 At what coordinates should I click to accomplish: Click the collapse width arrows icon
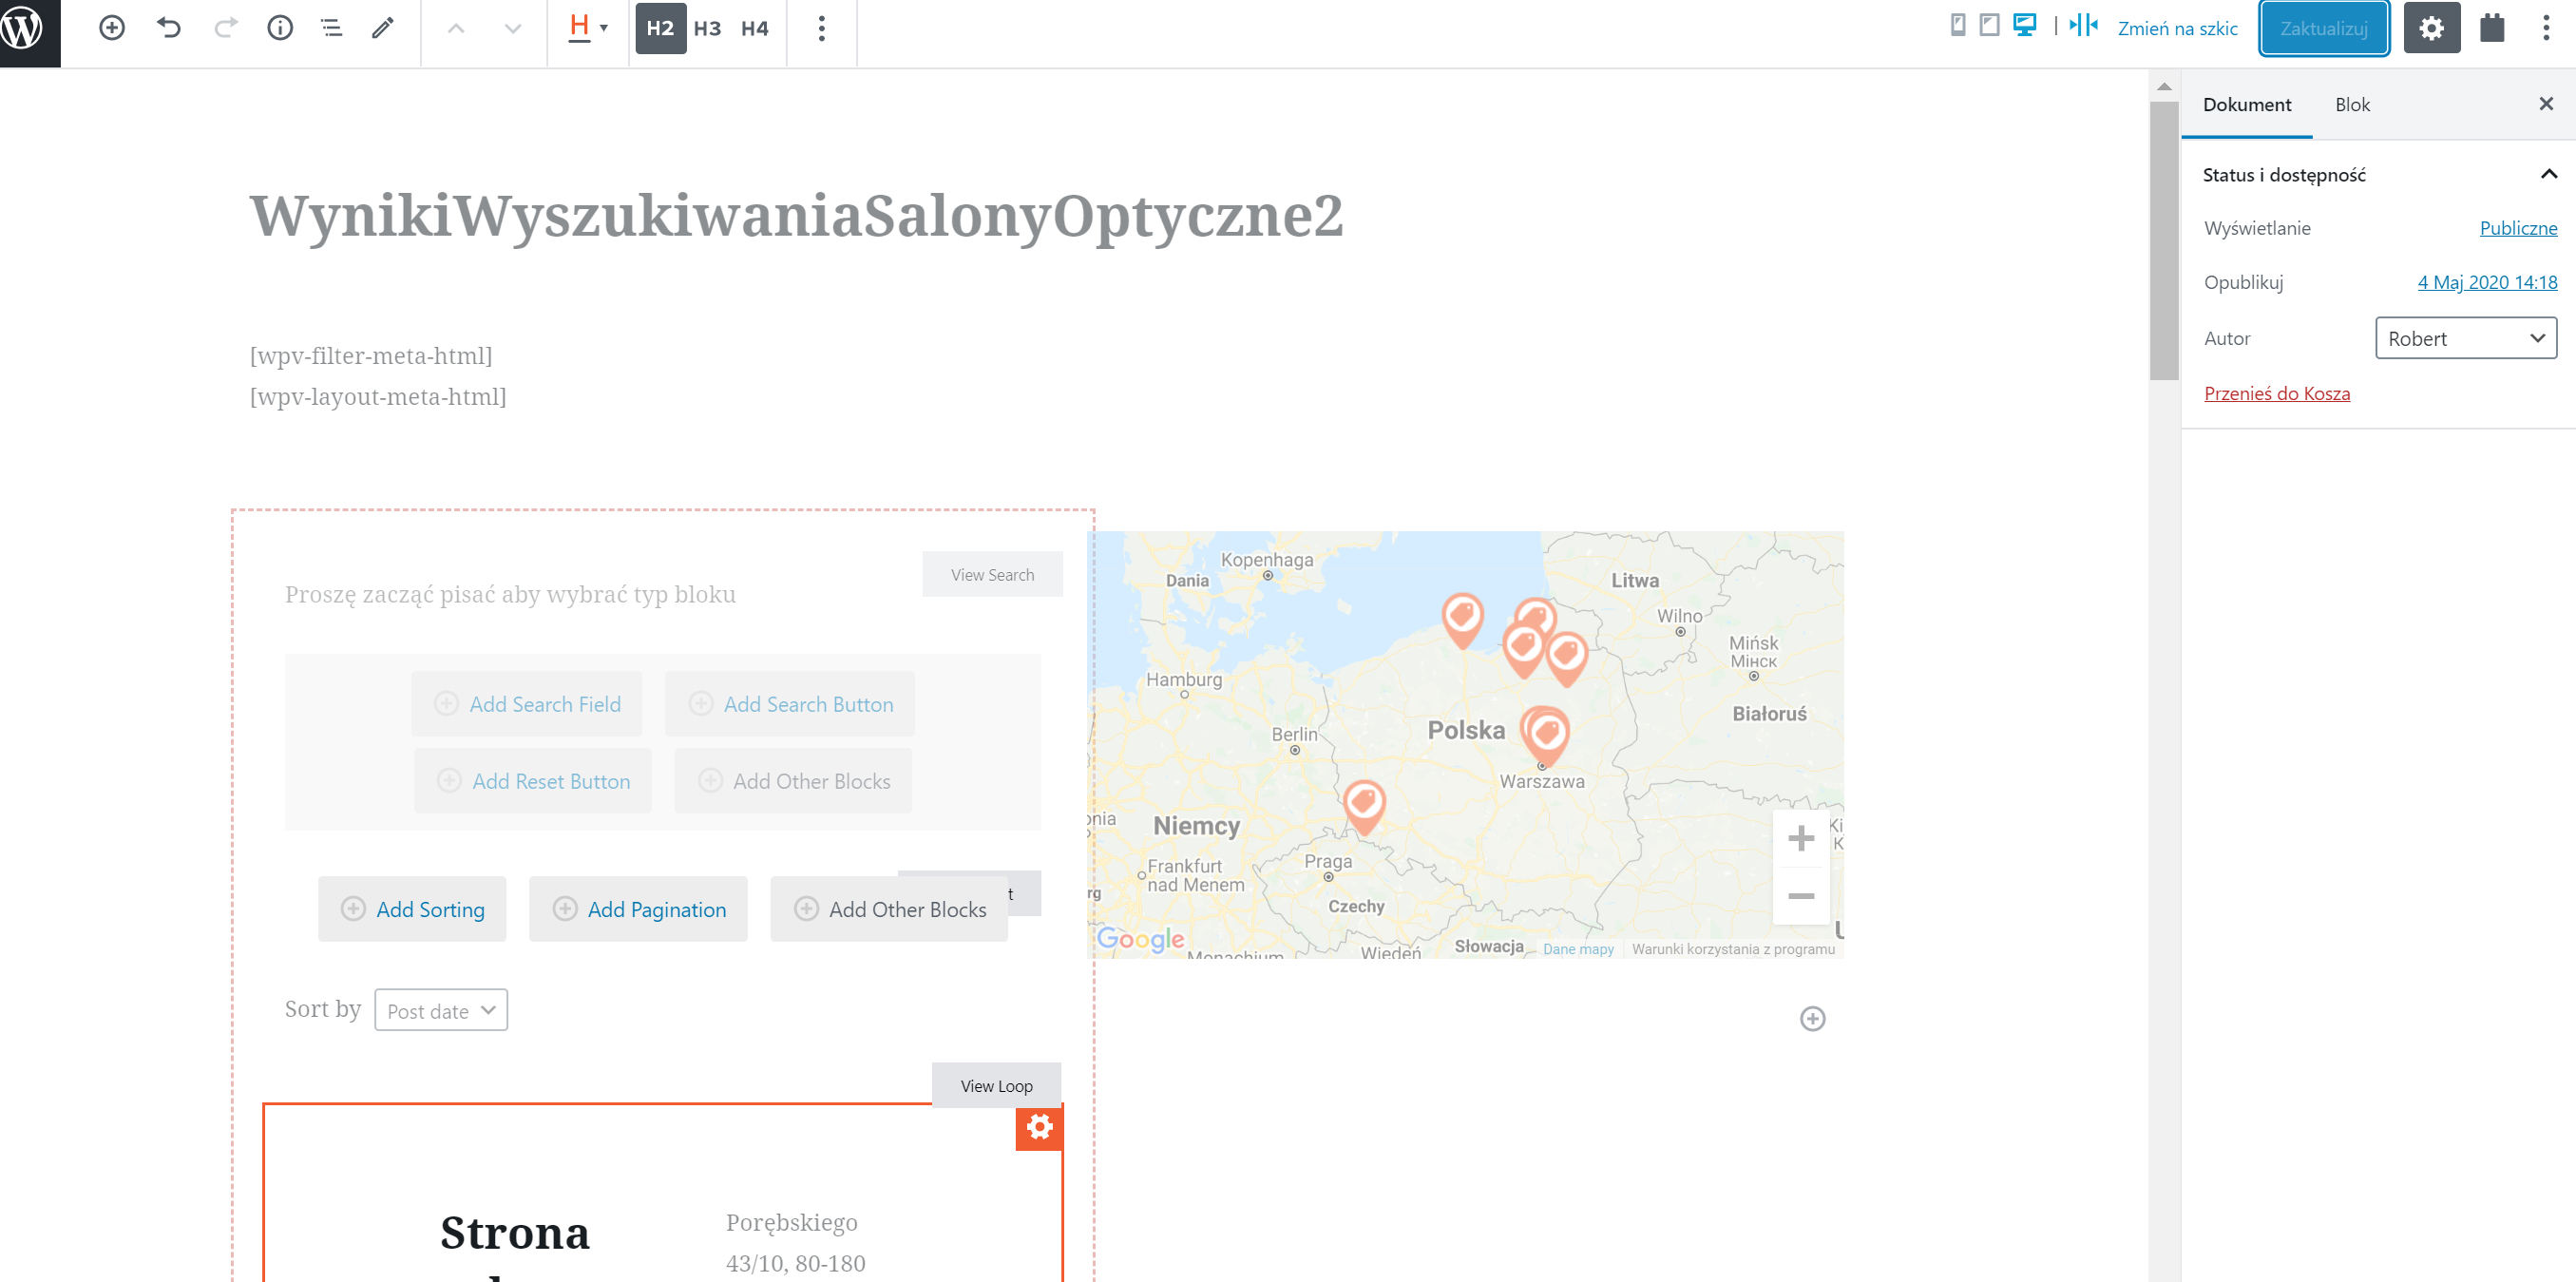point(2084,25)
